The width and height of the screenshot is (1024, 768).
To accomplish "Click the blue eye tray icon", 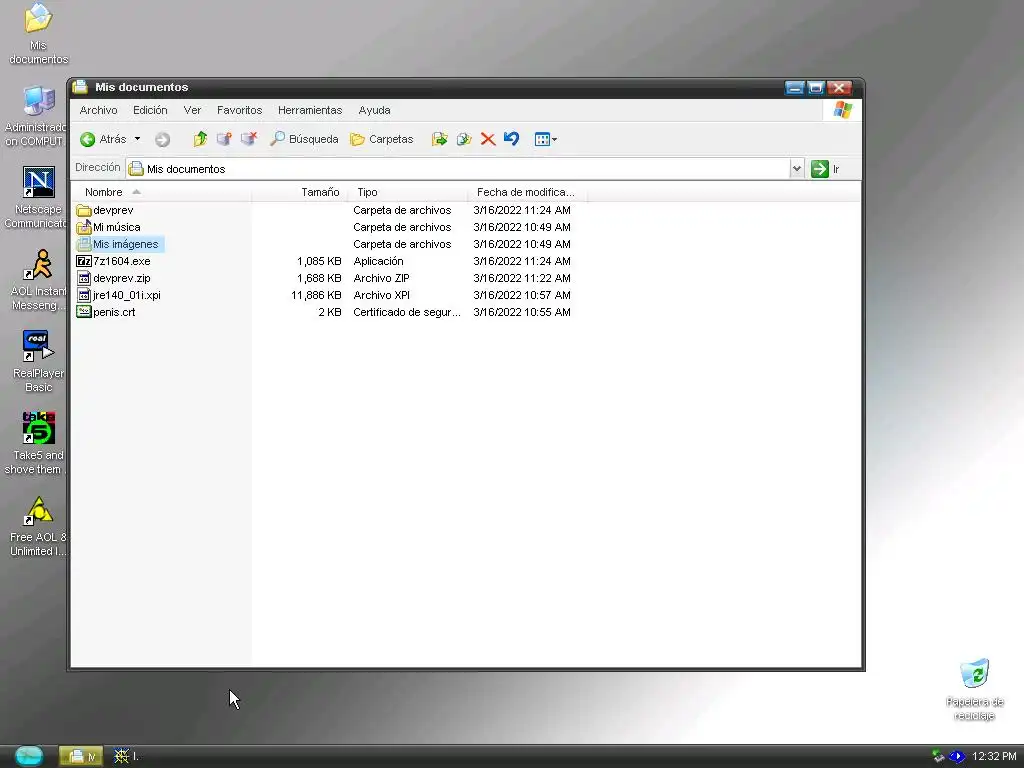I will [x=957, y=756].
